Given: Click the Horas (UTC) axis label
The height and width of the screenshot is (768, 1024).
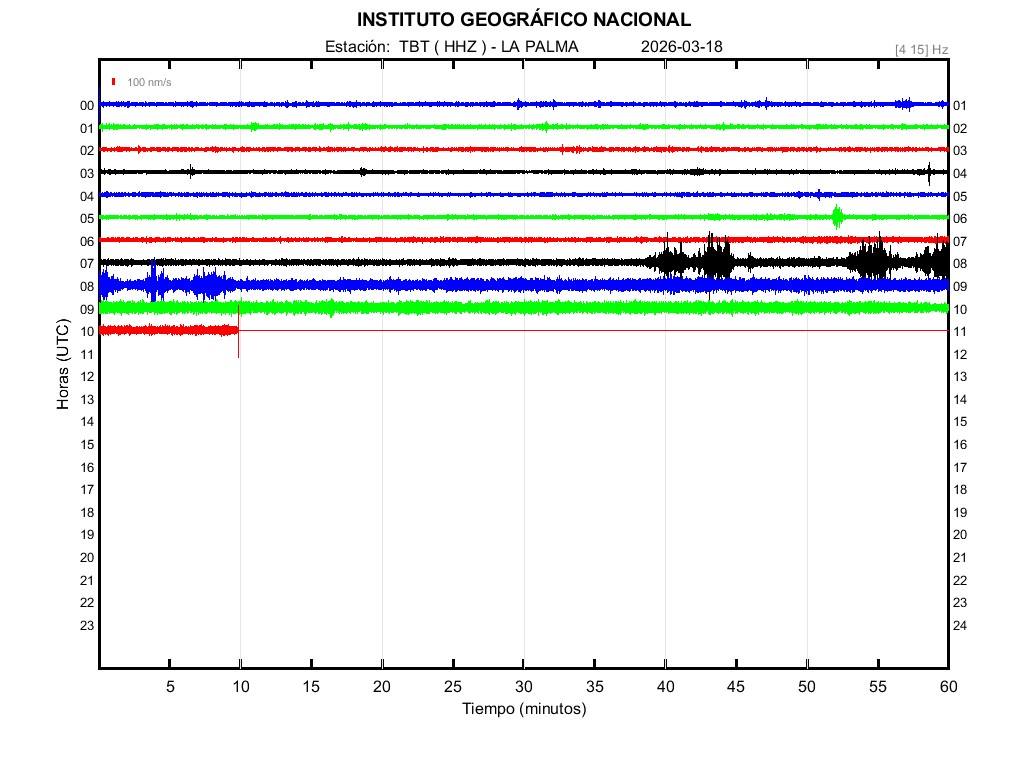Looking at the screenshot, I should [x=63, y=365].
